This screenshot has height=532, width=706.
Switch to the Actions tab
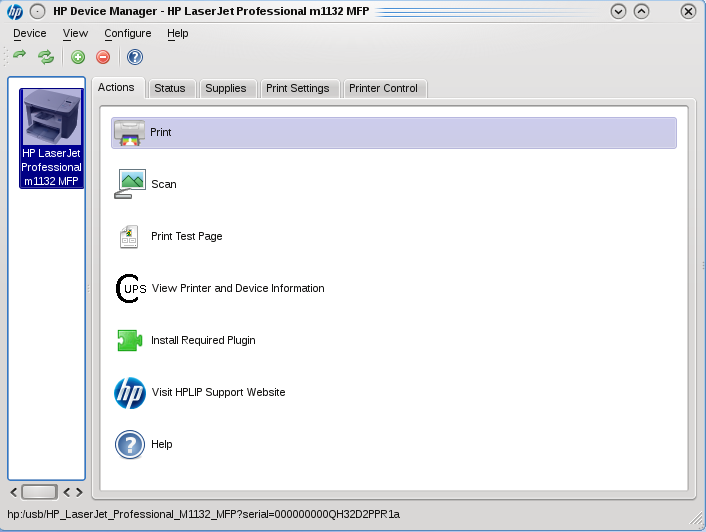116,87
